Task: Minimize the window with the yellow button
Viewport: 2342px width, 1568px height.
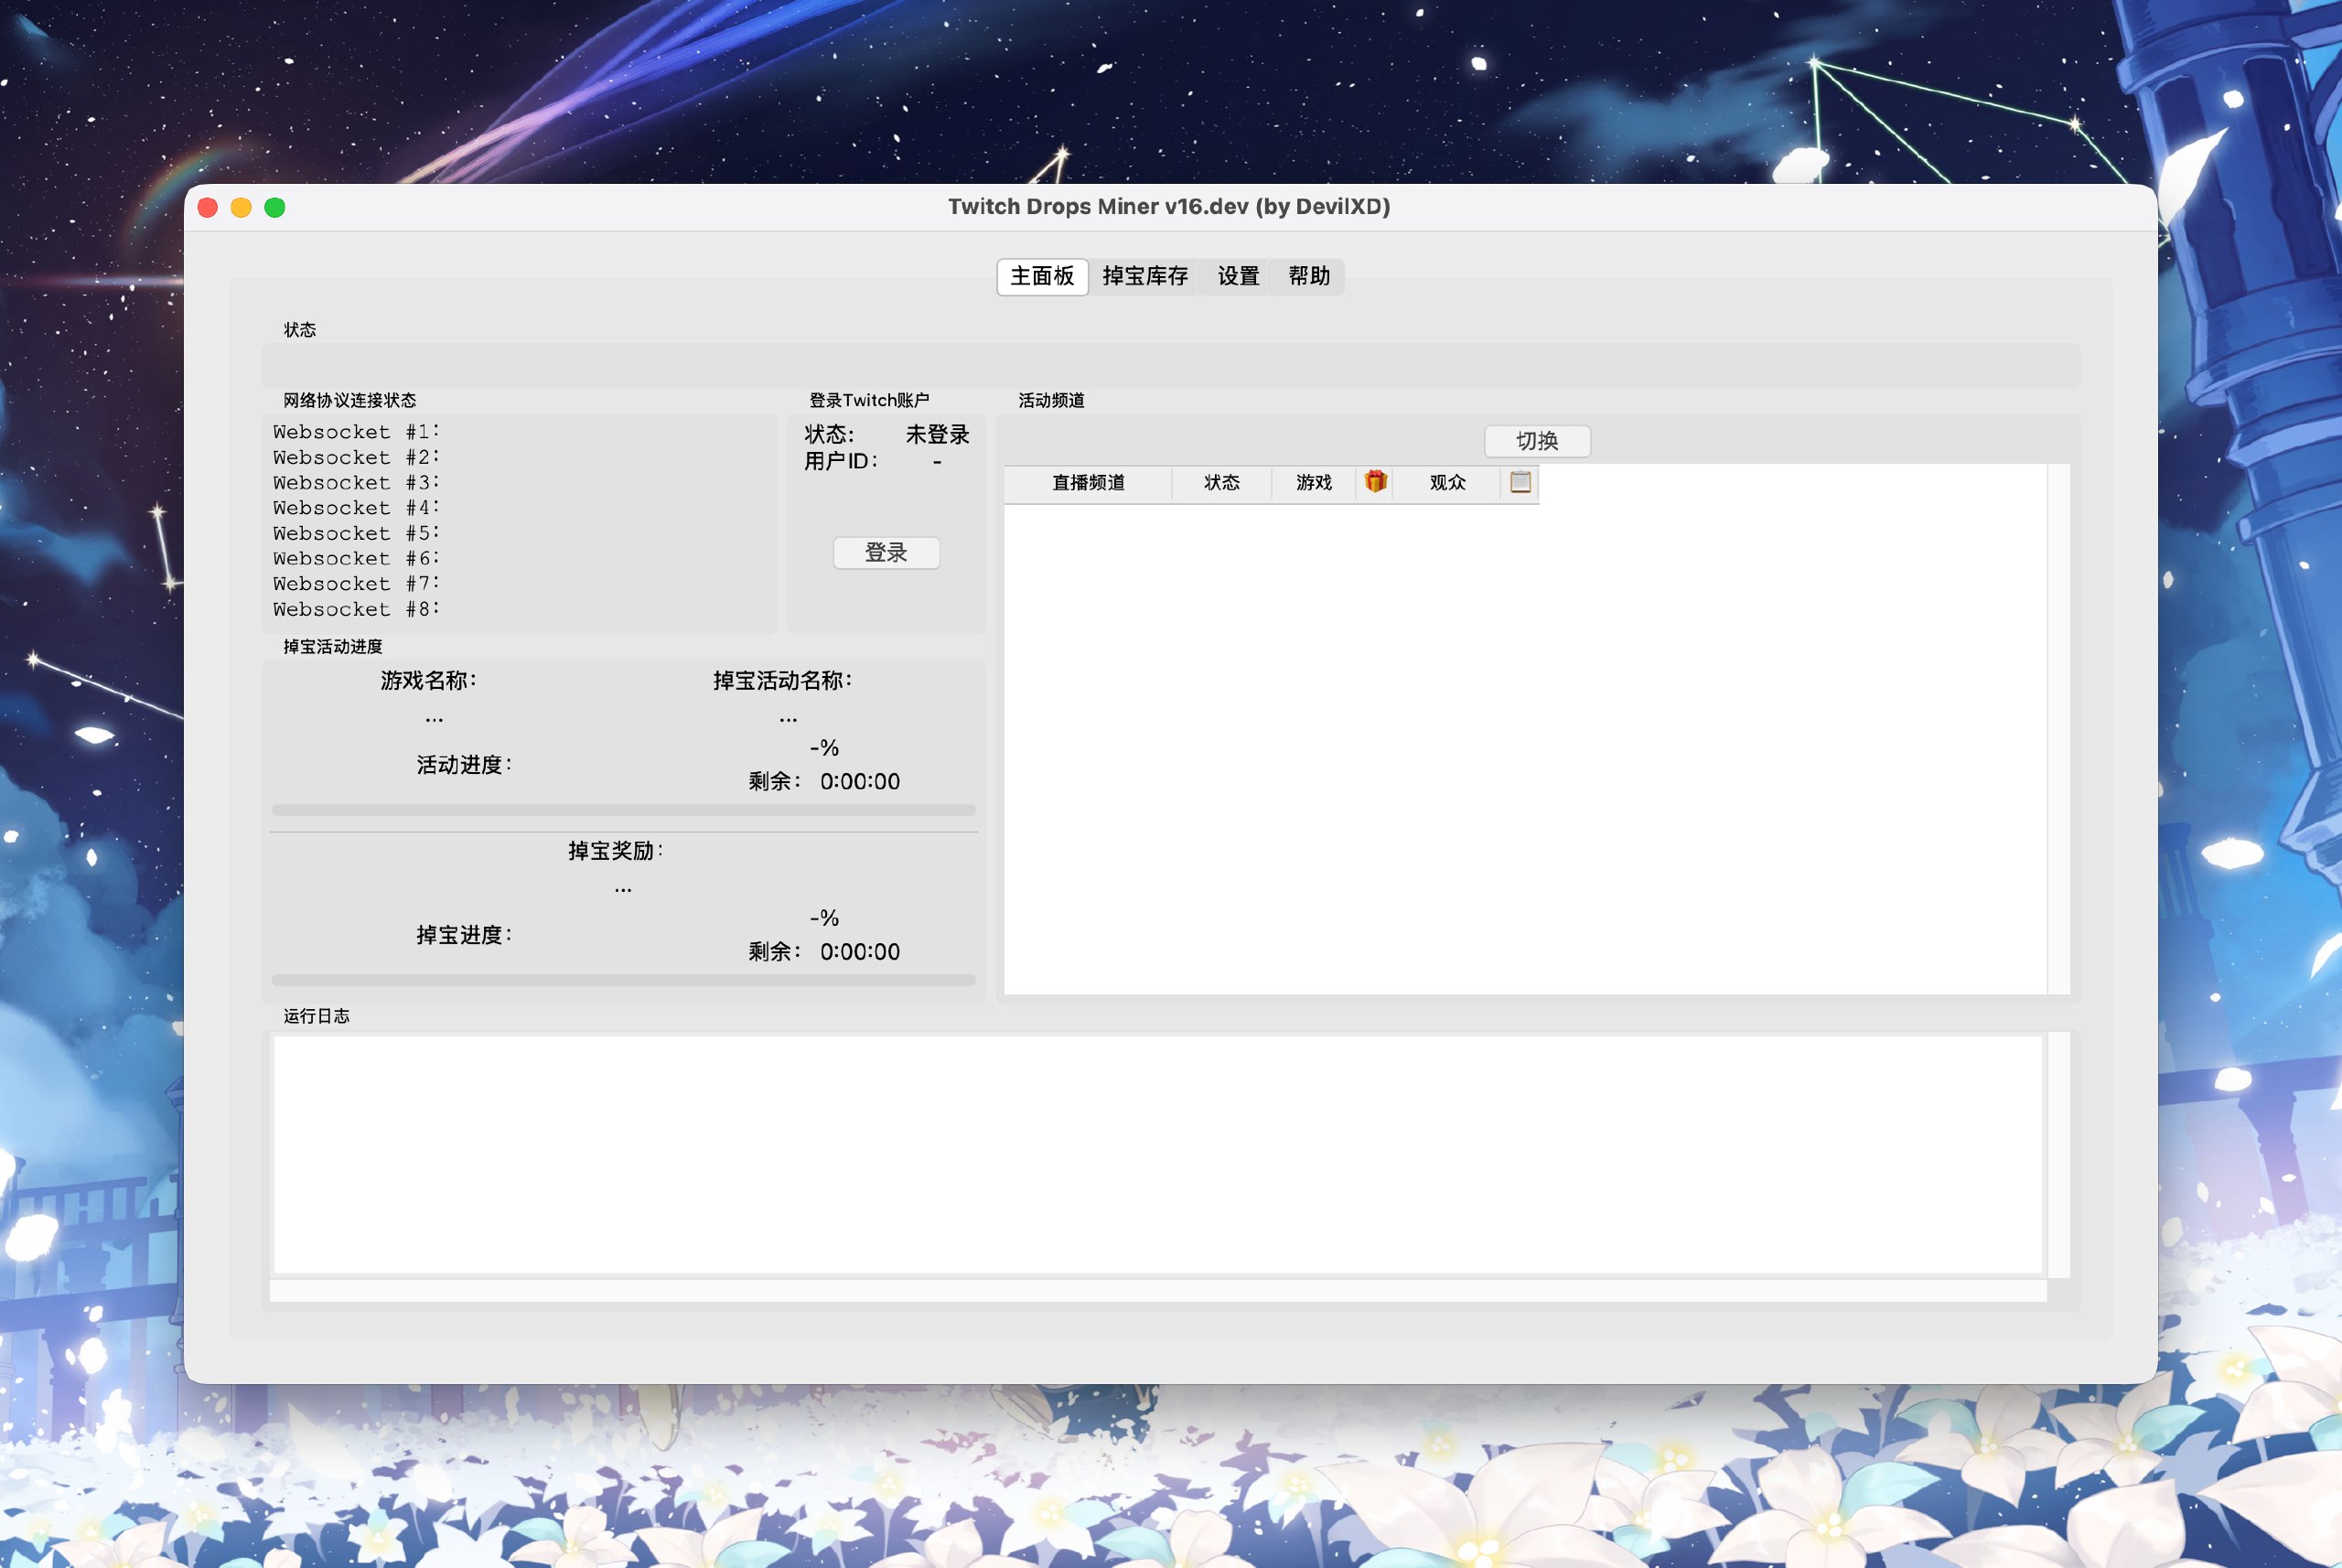Action: point(241,207)
